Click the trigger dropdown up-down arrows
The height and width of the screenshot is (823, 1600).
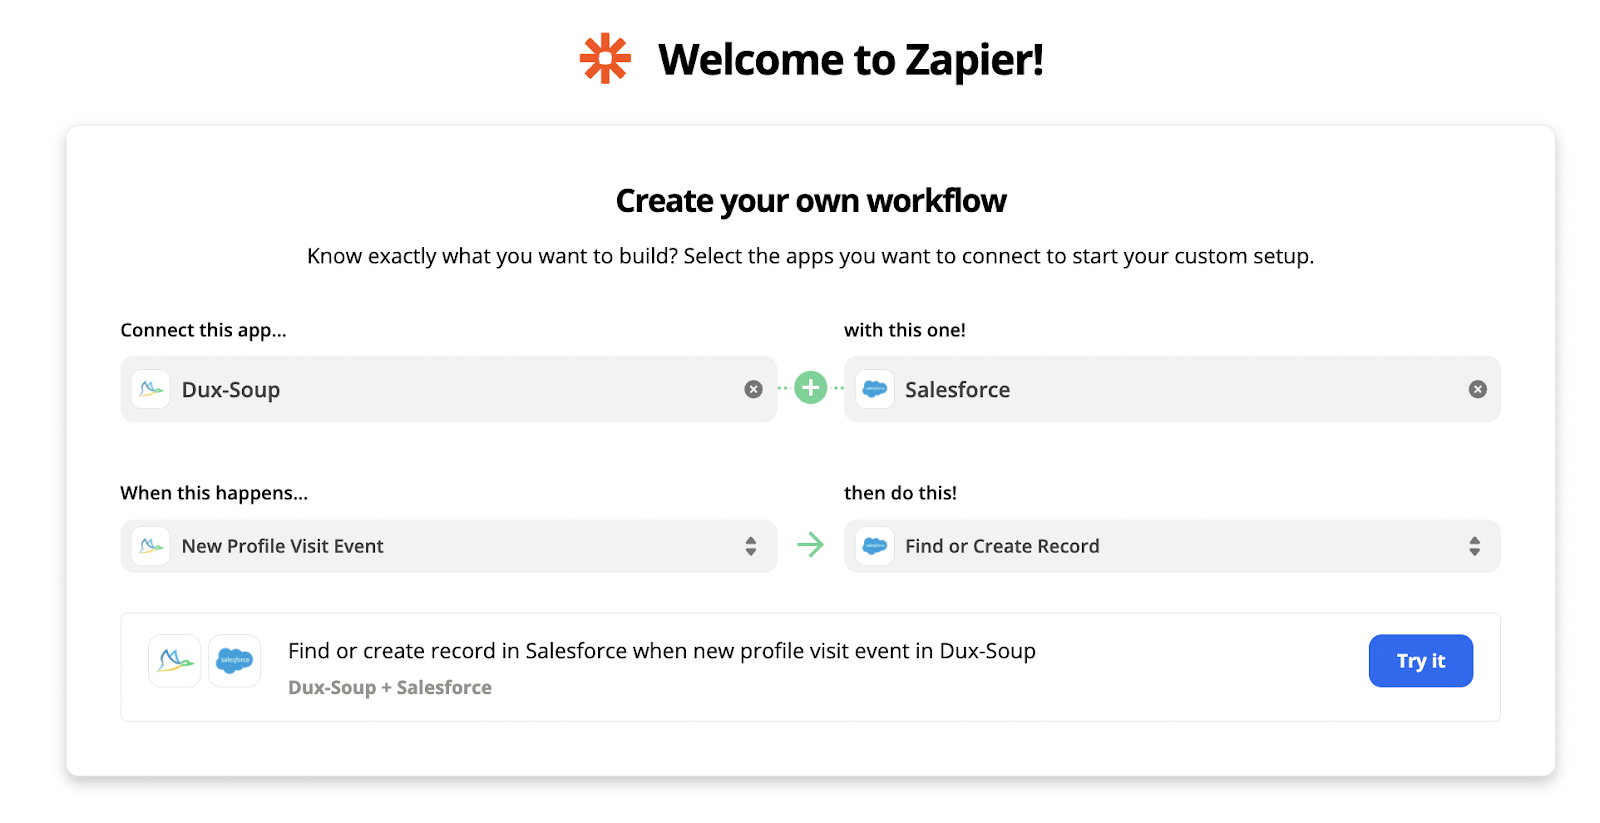pos(751,546)
